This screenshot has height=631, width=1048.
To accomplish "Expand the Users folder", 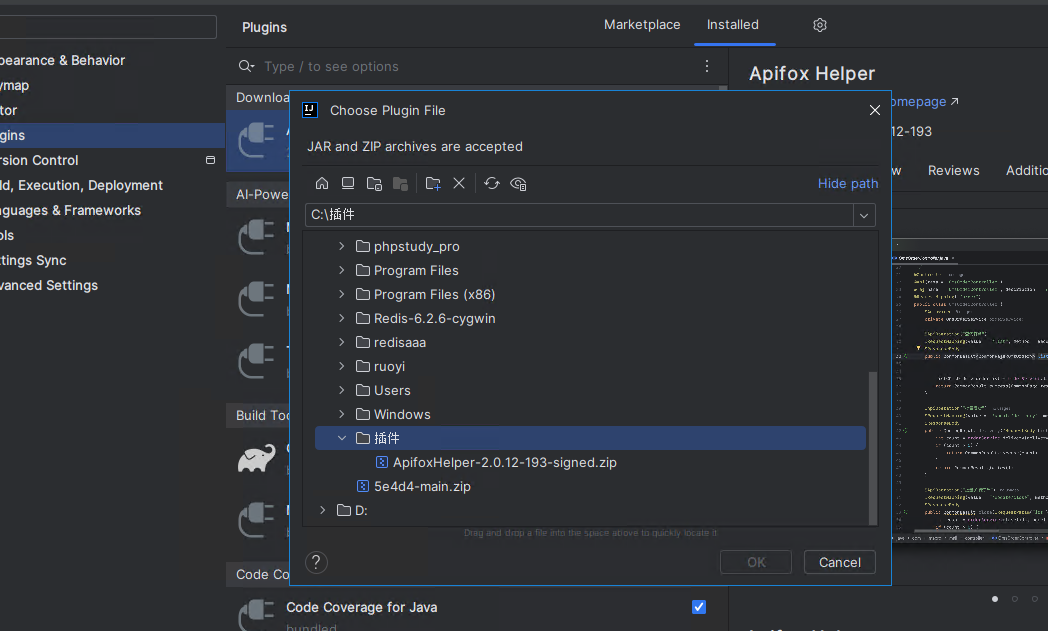I will 342,390.
